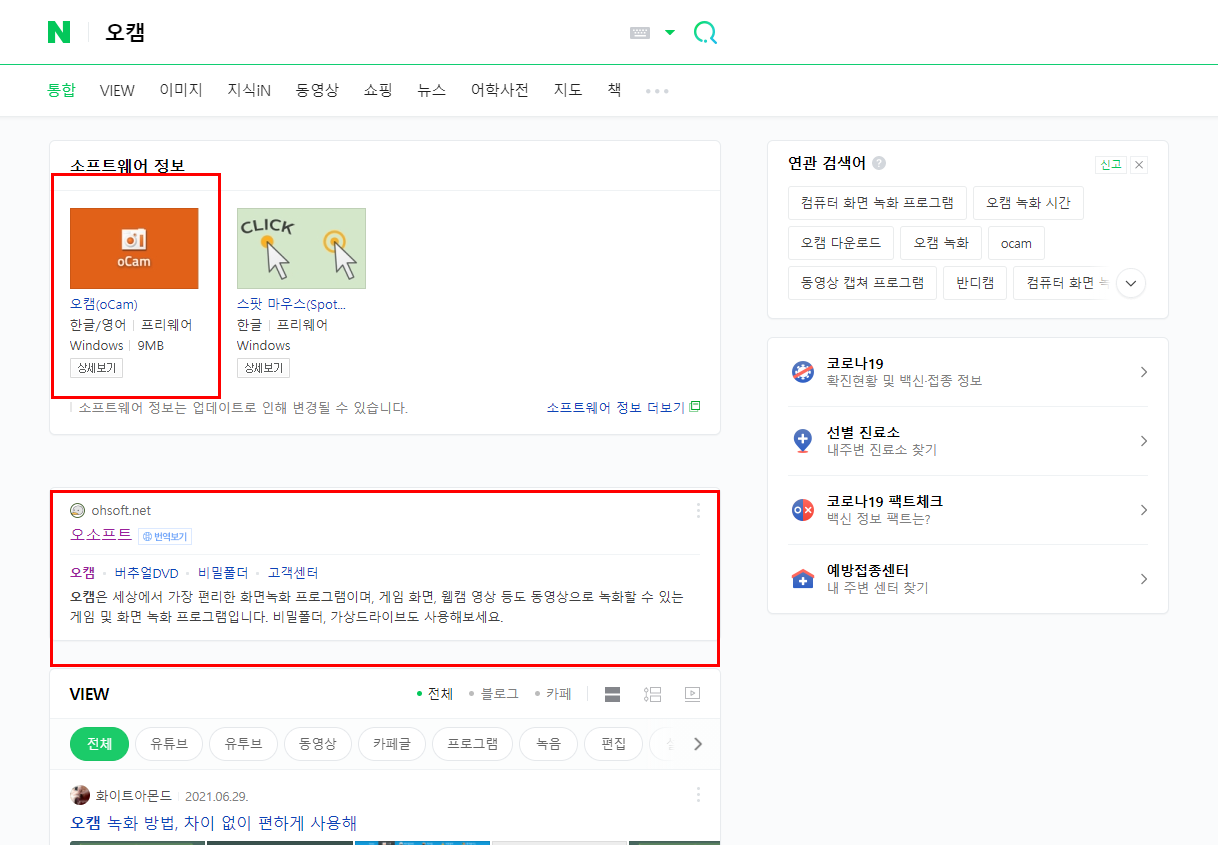1218x845 pixels.
Task: Click the 화이트아몬드 author avatar
Action: [80, 795]
